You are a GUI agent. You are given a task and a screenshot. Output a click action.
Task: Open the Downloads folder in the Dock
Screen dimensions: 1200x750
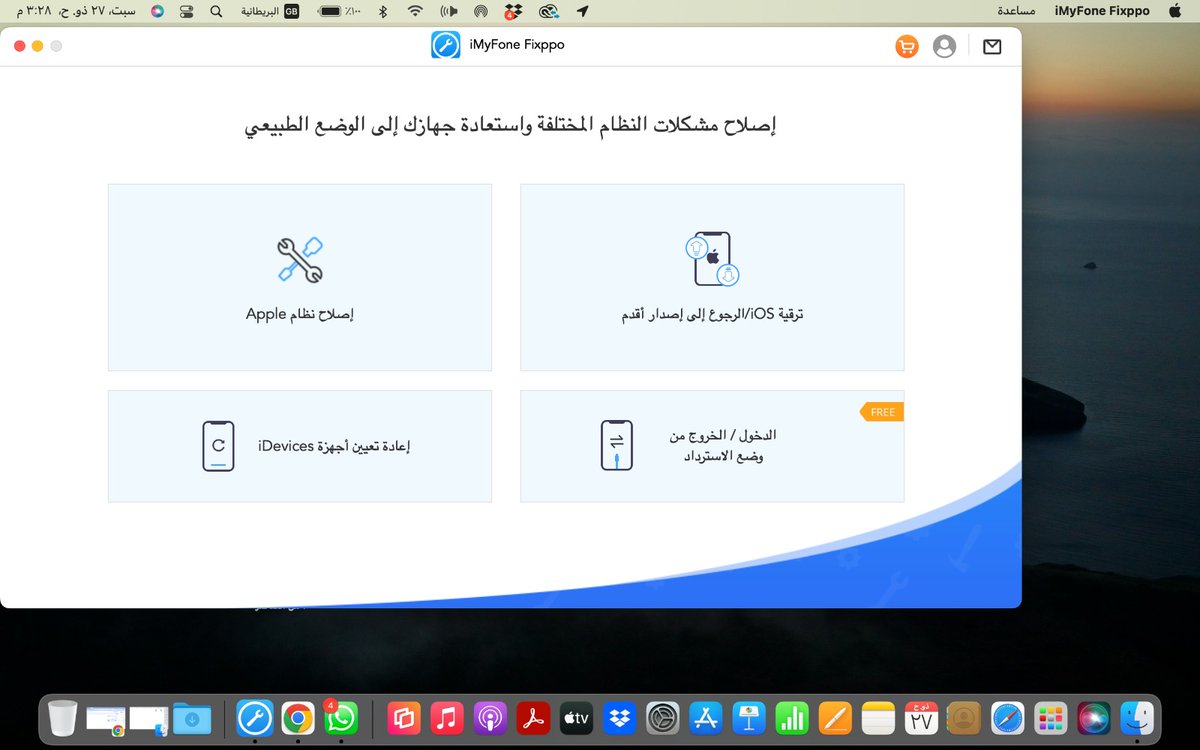(x=191, y=718)
